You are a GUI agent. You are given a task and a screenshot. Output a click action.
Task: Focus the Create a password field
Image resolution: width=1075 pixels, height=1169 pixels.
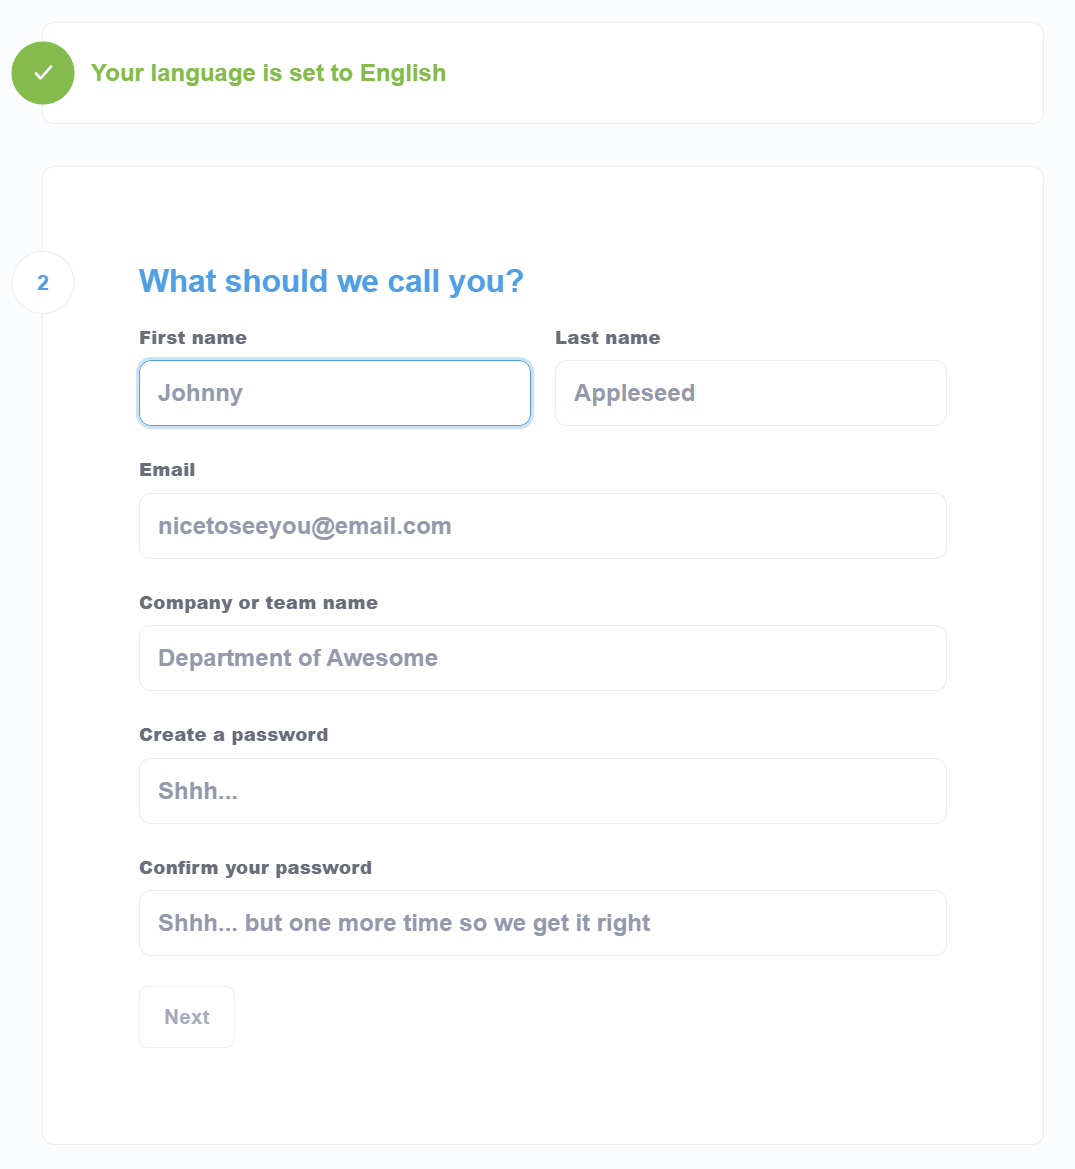541,791
